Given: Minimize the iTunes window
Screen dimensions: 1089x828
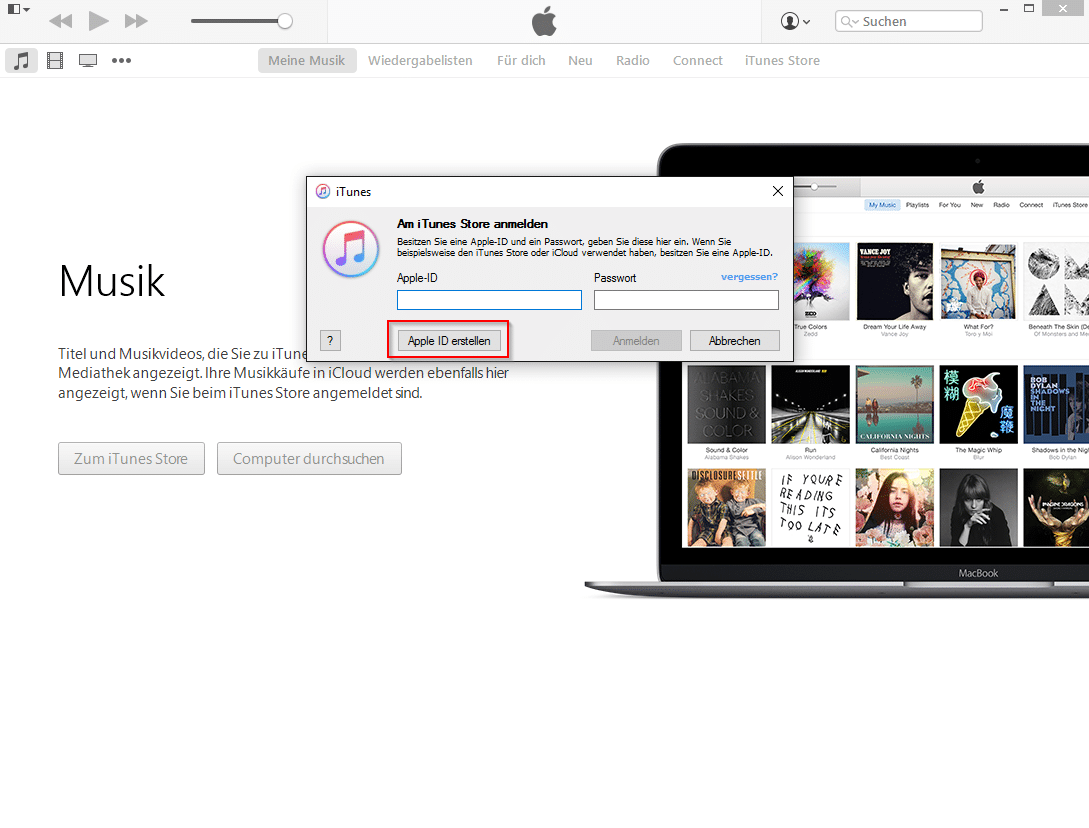Looking at the screenshot, I should (x=1004, y=9).
